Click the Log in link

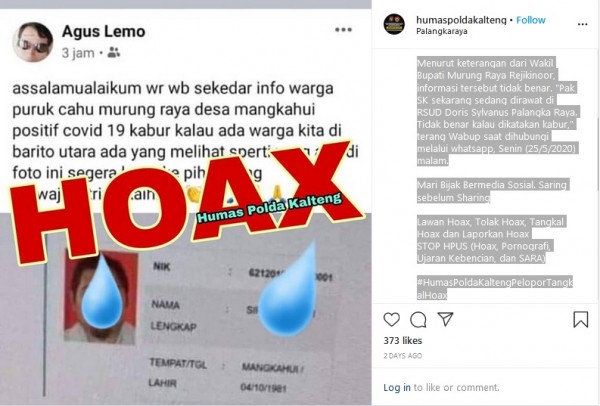pos(397,388)
